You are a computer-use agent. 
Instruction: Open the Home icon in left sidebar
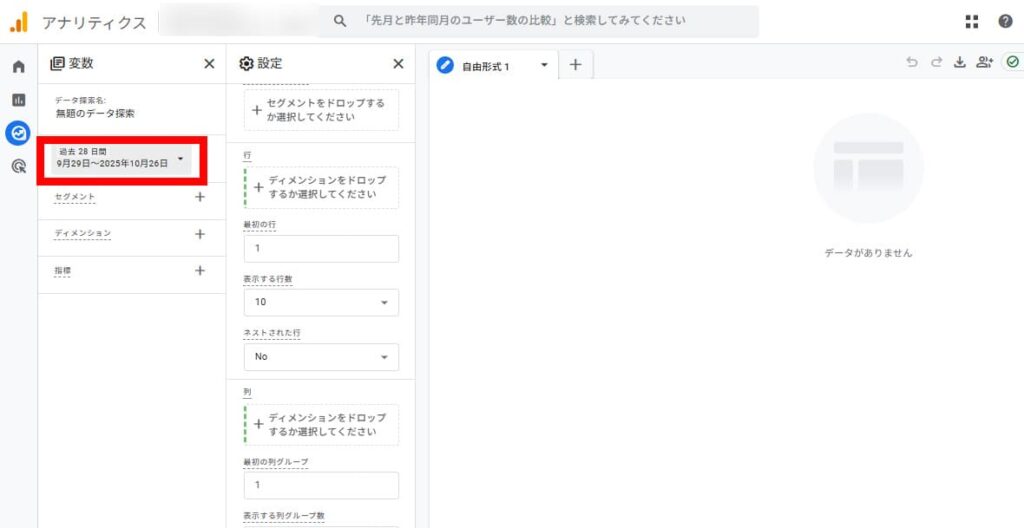[x=18, y=67]
